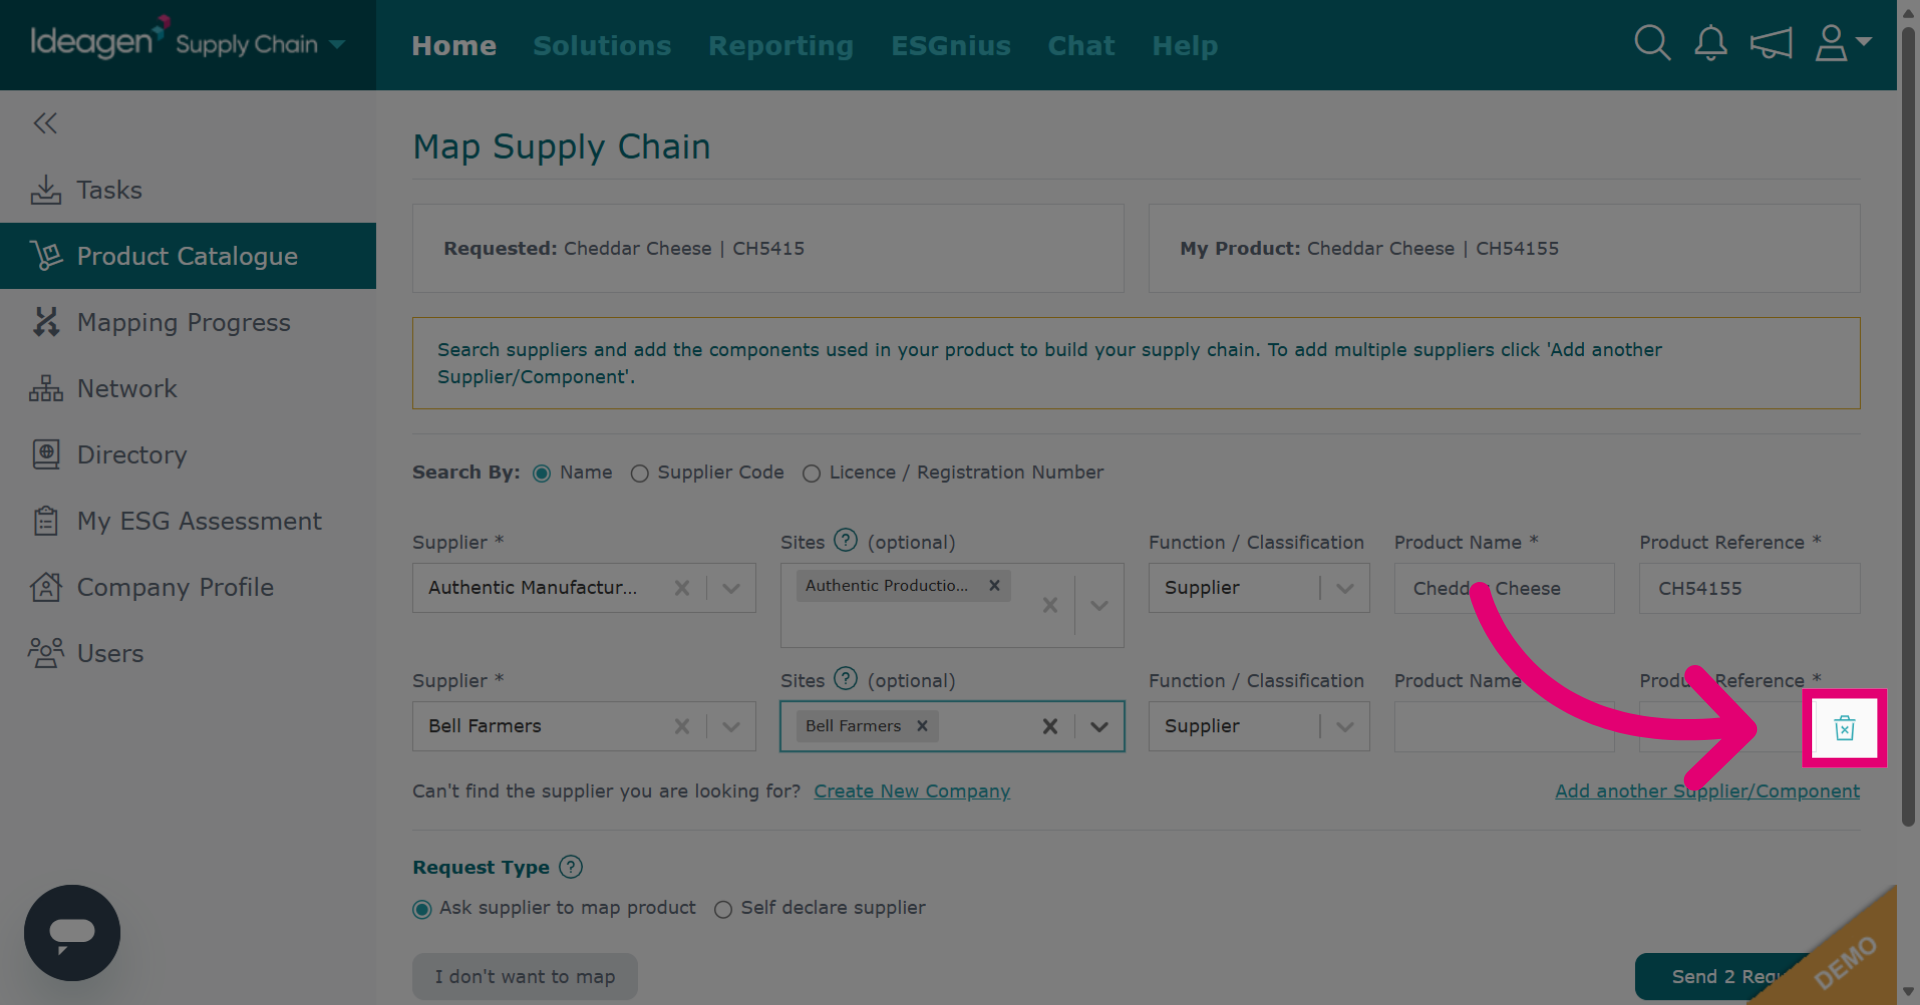Click Create New Company link
The image size is (1920, 1005).
click(912, 791)
